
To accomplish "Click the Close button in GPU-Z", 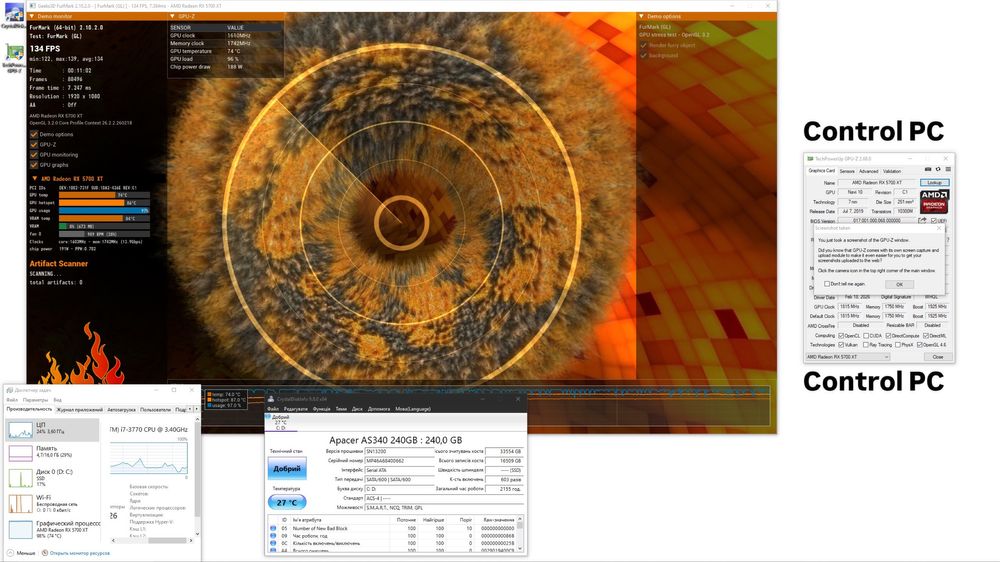I will pyautogui.click(x=938, y=357).
